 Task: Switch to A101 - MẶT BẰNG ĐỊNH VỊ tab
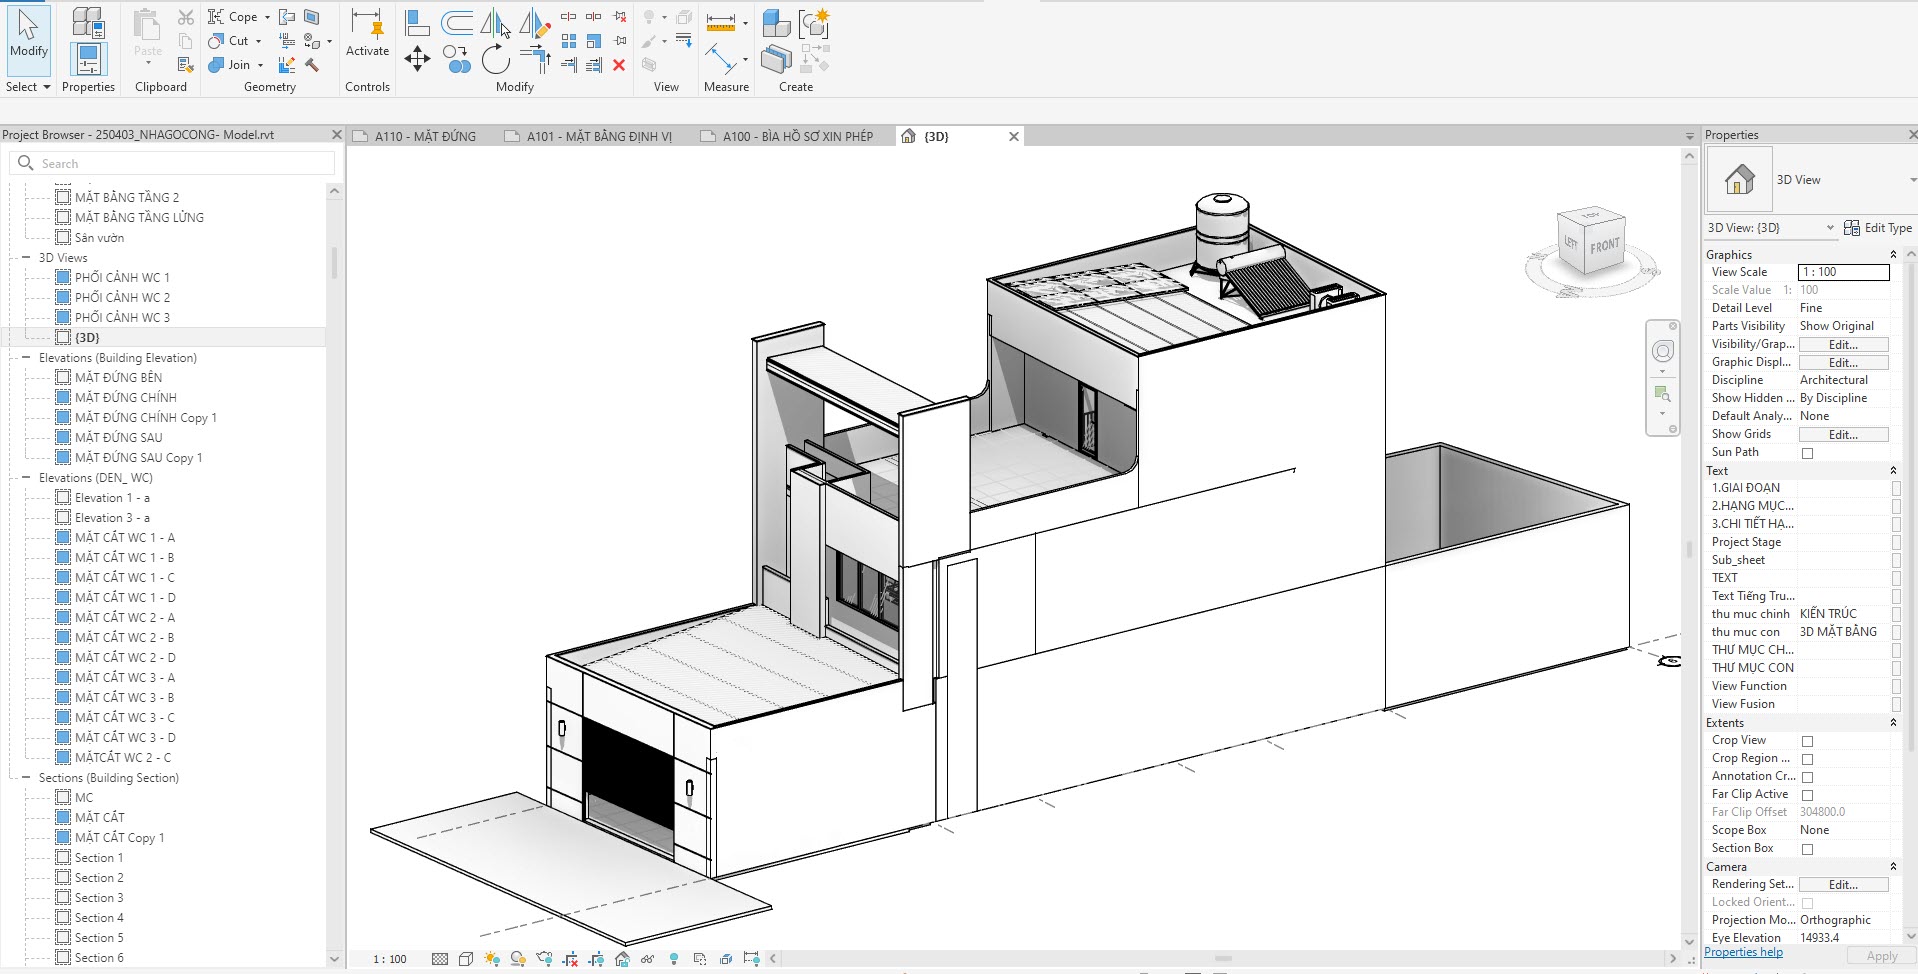[x=599, y=136]
